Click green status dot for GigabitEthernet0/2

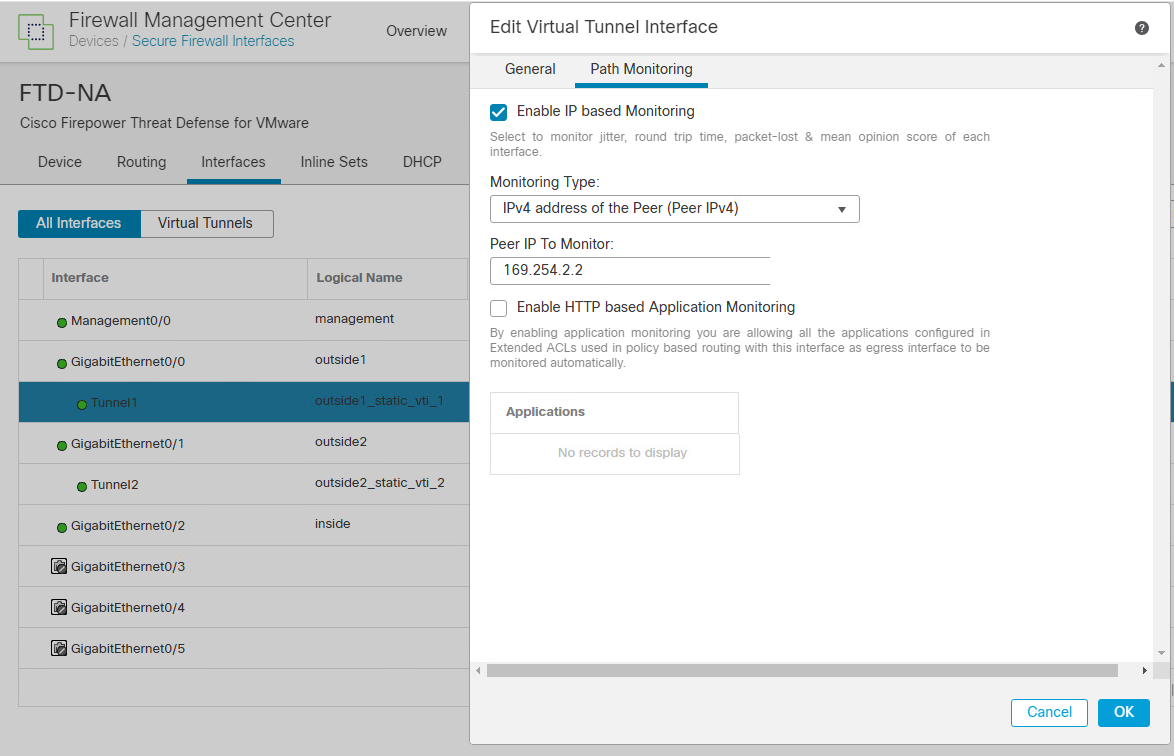(62, 528)
